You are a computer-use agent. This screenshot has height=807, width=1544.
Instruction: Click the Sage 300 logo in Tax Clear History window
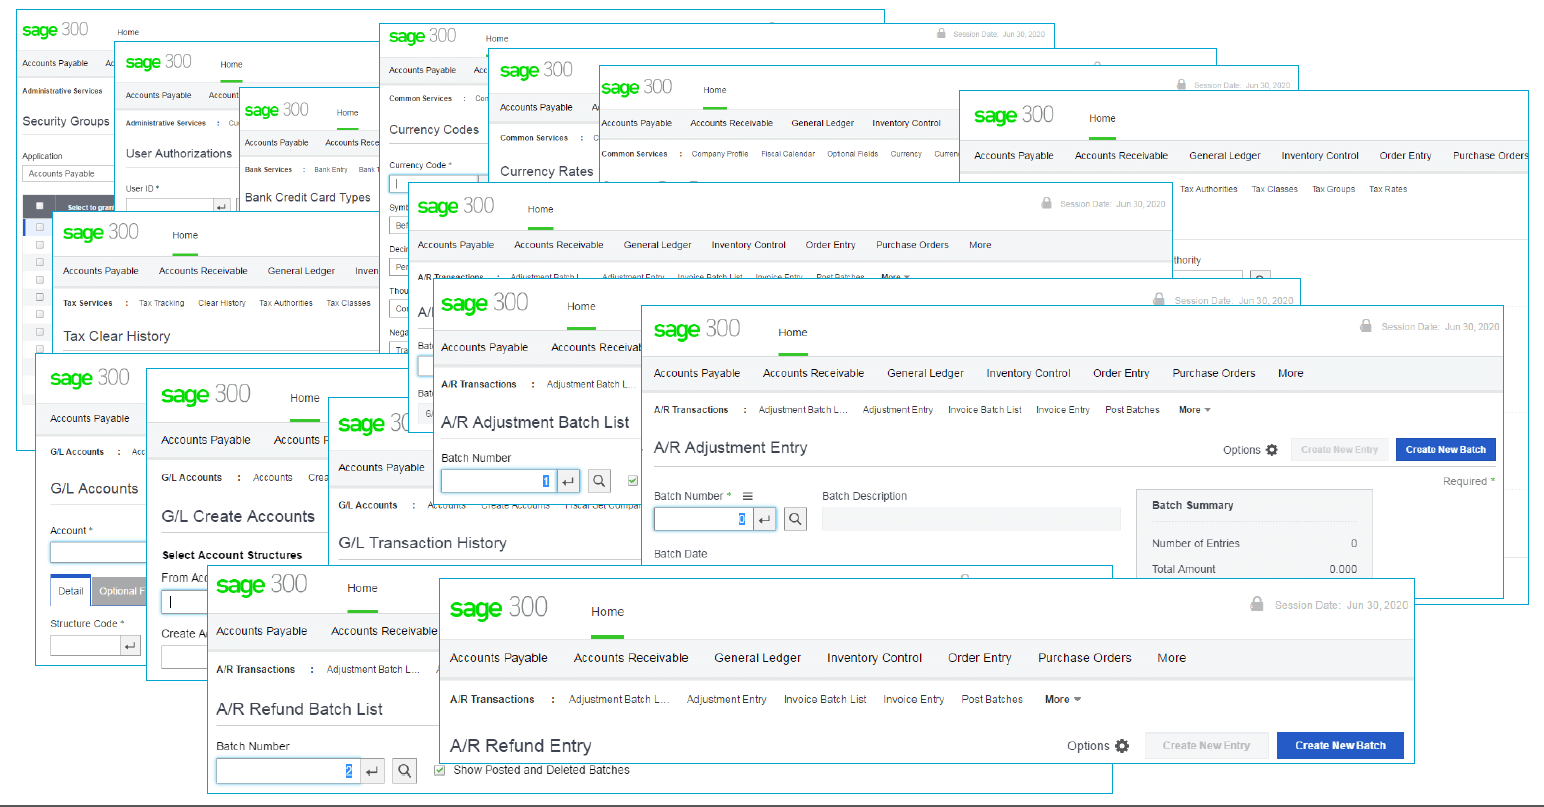pyautogui.click(x=100, y=232)
